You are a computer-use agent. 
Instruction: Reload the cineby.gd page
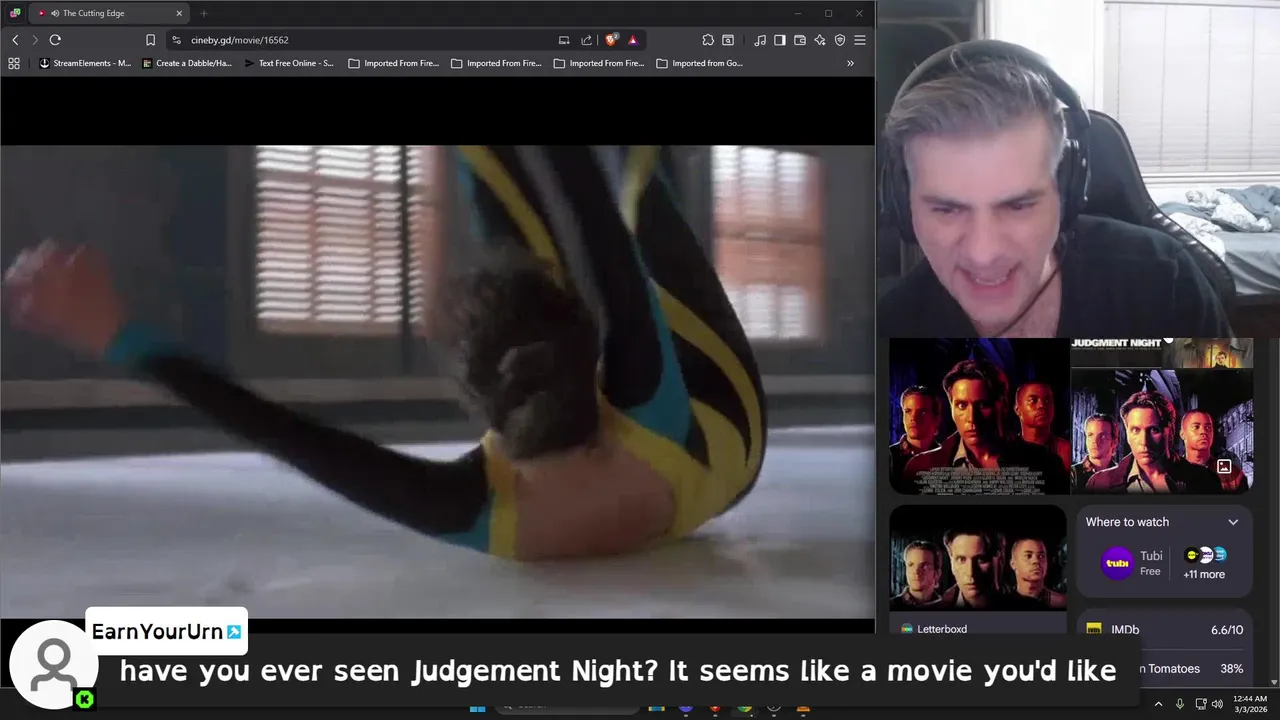click(55, 40)
